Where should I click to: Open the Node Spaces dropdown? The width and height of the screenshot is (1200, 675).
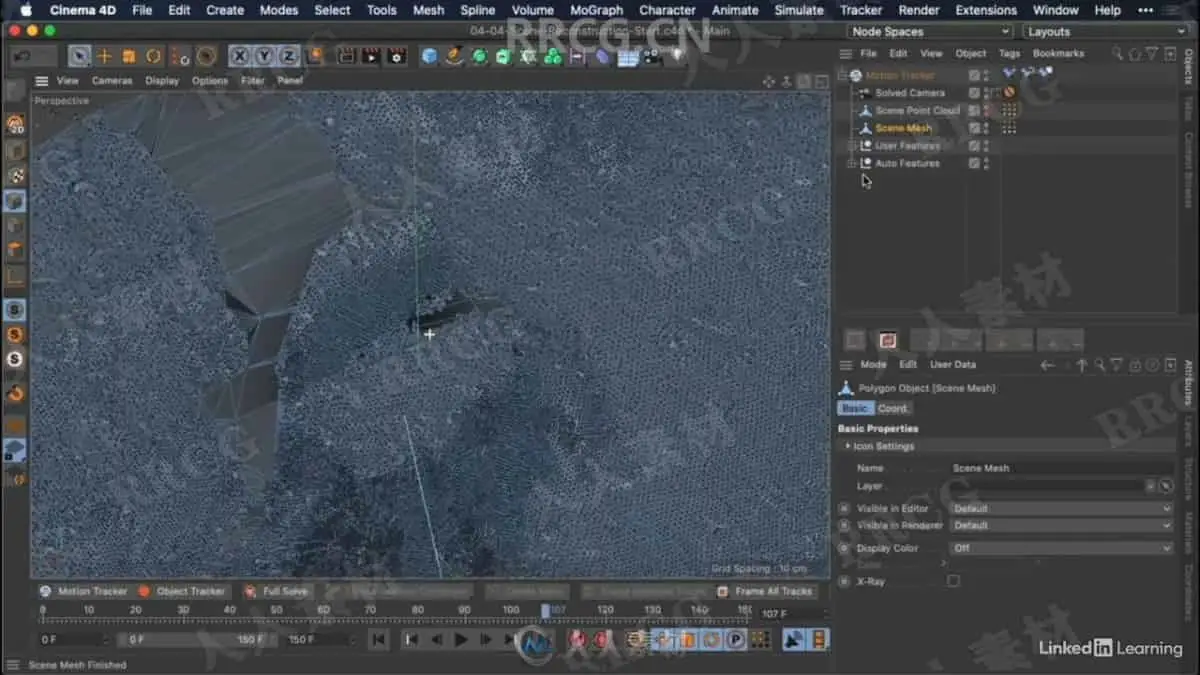point(930,32)
